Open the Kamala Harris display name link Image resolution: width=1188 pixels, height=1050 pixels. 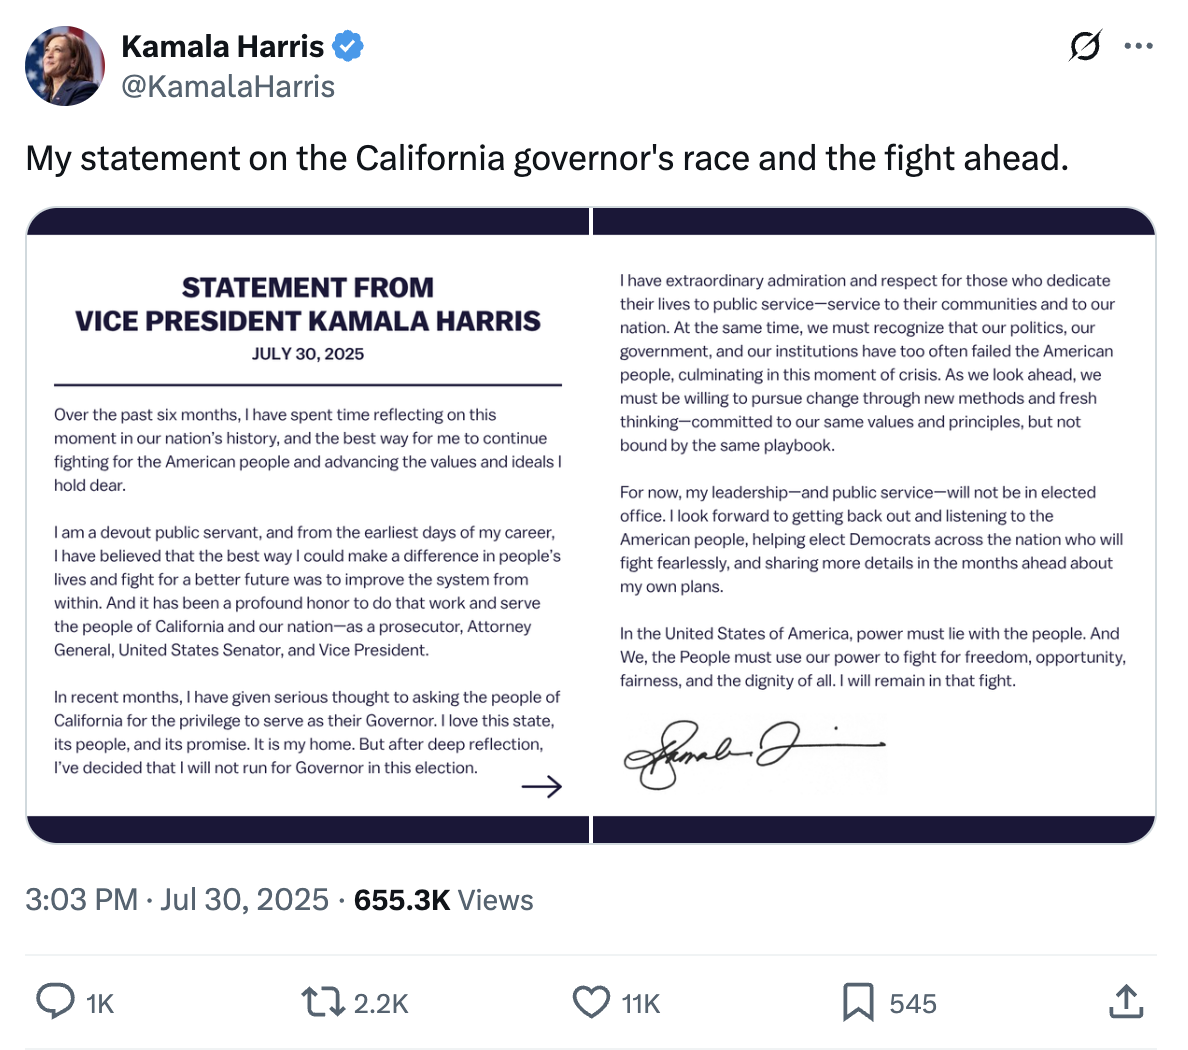[222, 46]
